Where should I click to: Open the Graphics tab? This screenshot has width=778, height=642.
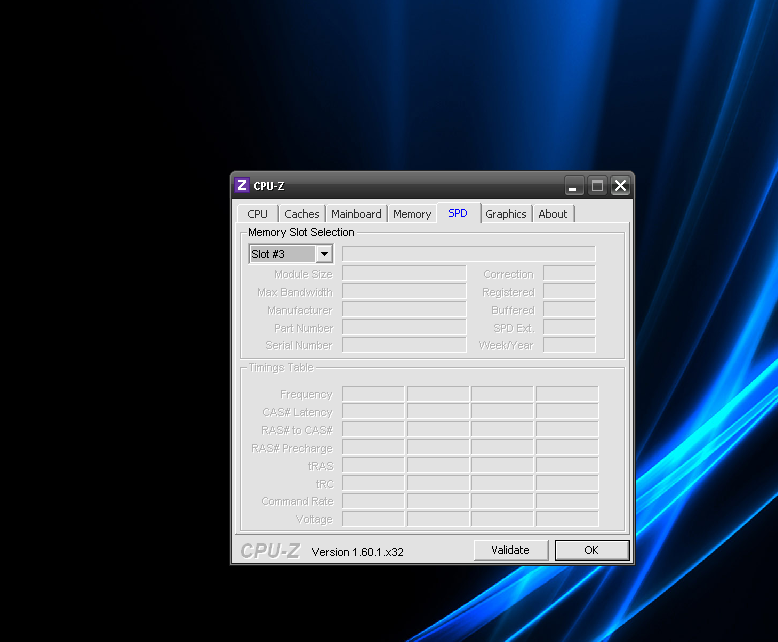point(506,214)
